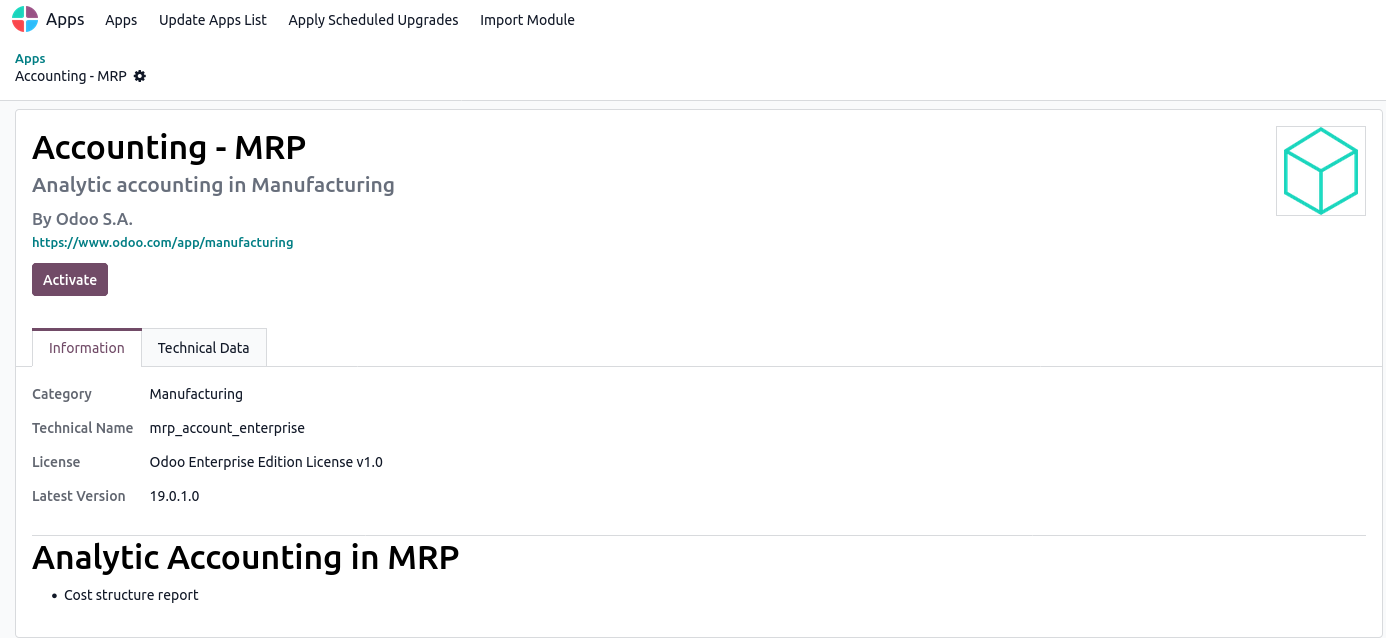The height and width of the screenshot is (638, 1386).
Task: Click the teal cube module icon
Action: 1320,171
